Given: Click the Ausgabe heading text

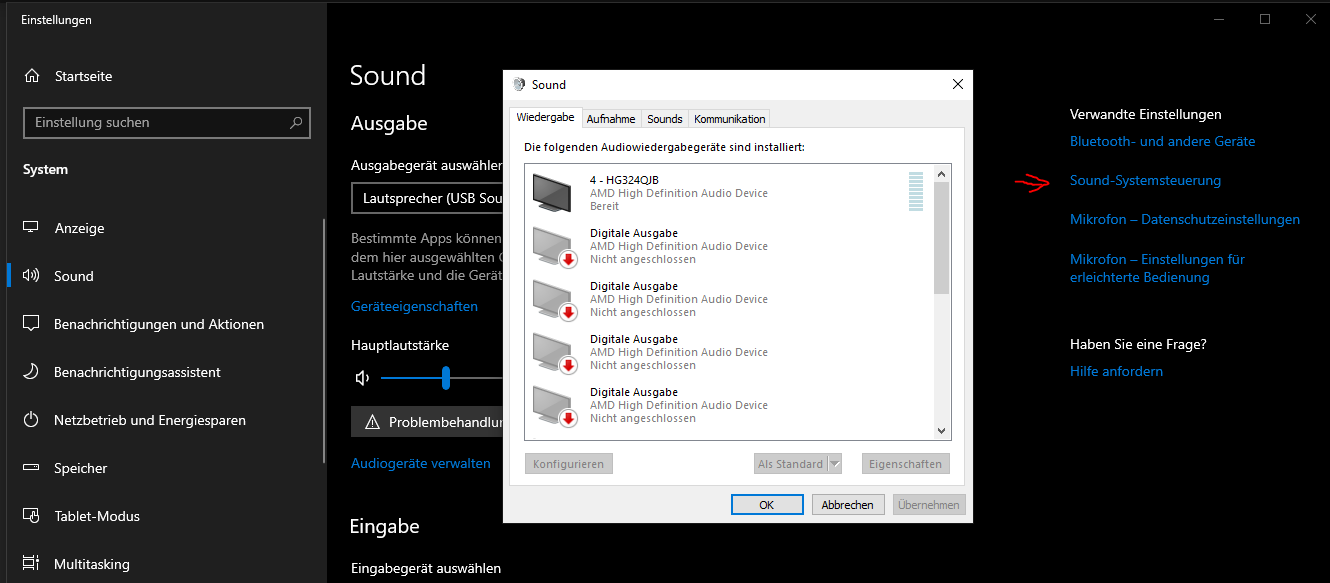Looking at the screenshot, I should pos(389,123).
